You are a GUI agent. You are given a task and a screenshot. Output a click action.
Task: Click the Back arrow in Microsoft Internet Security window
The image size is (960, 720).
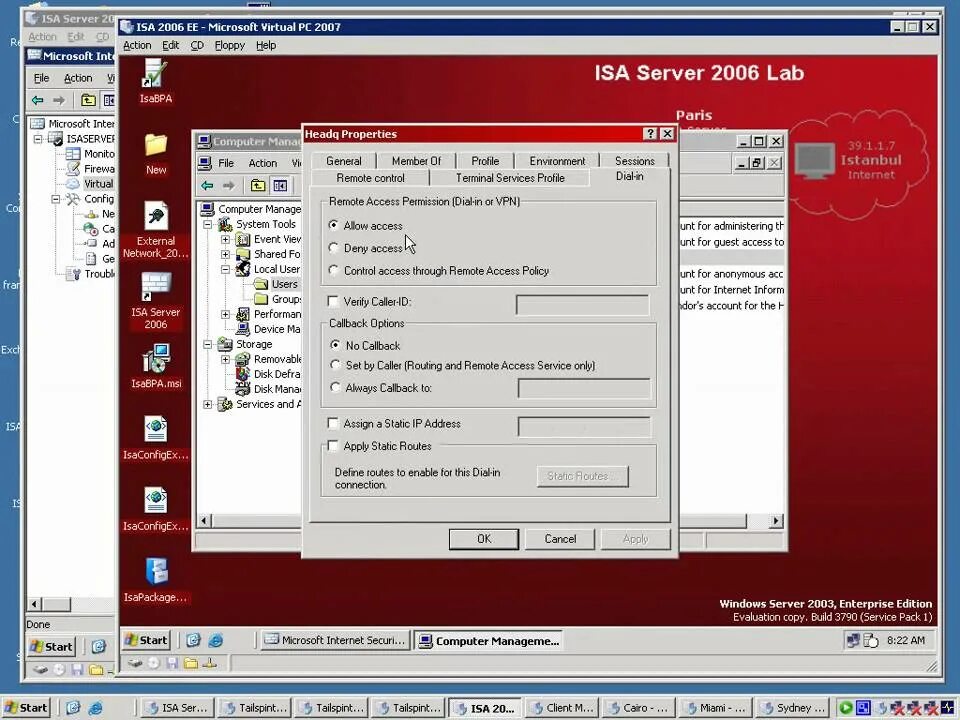38,100
